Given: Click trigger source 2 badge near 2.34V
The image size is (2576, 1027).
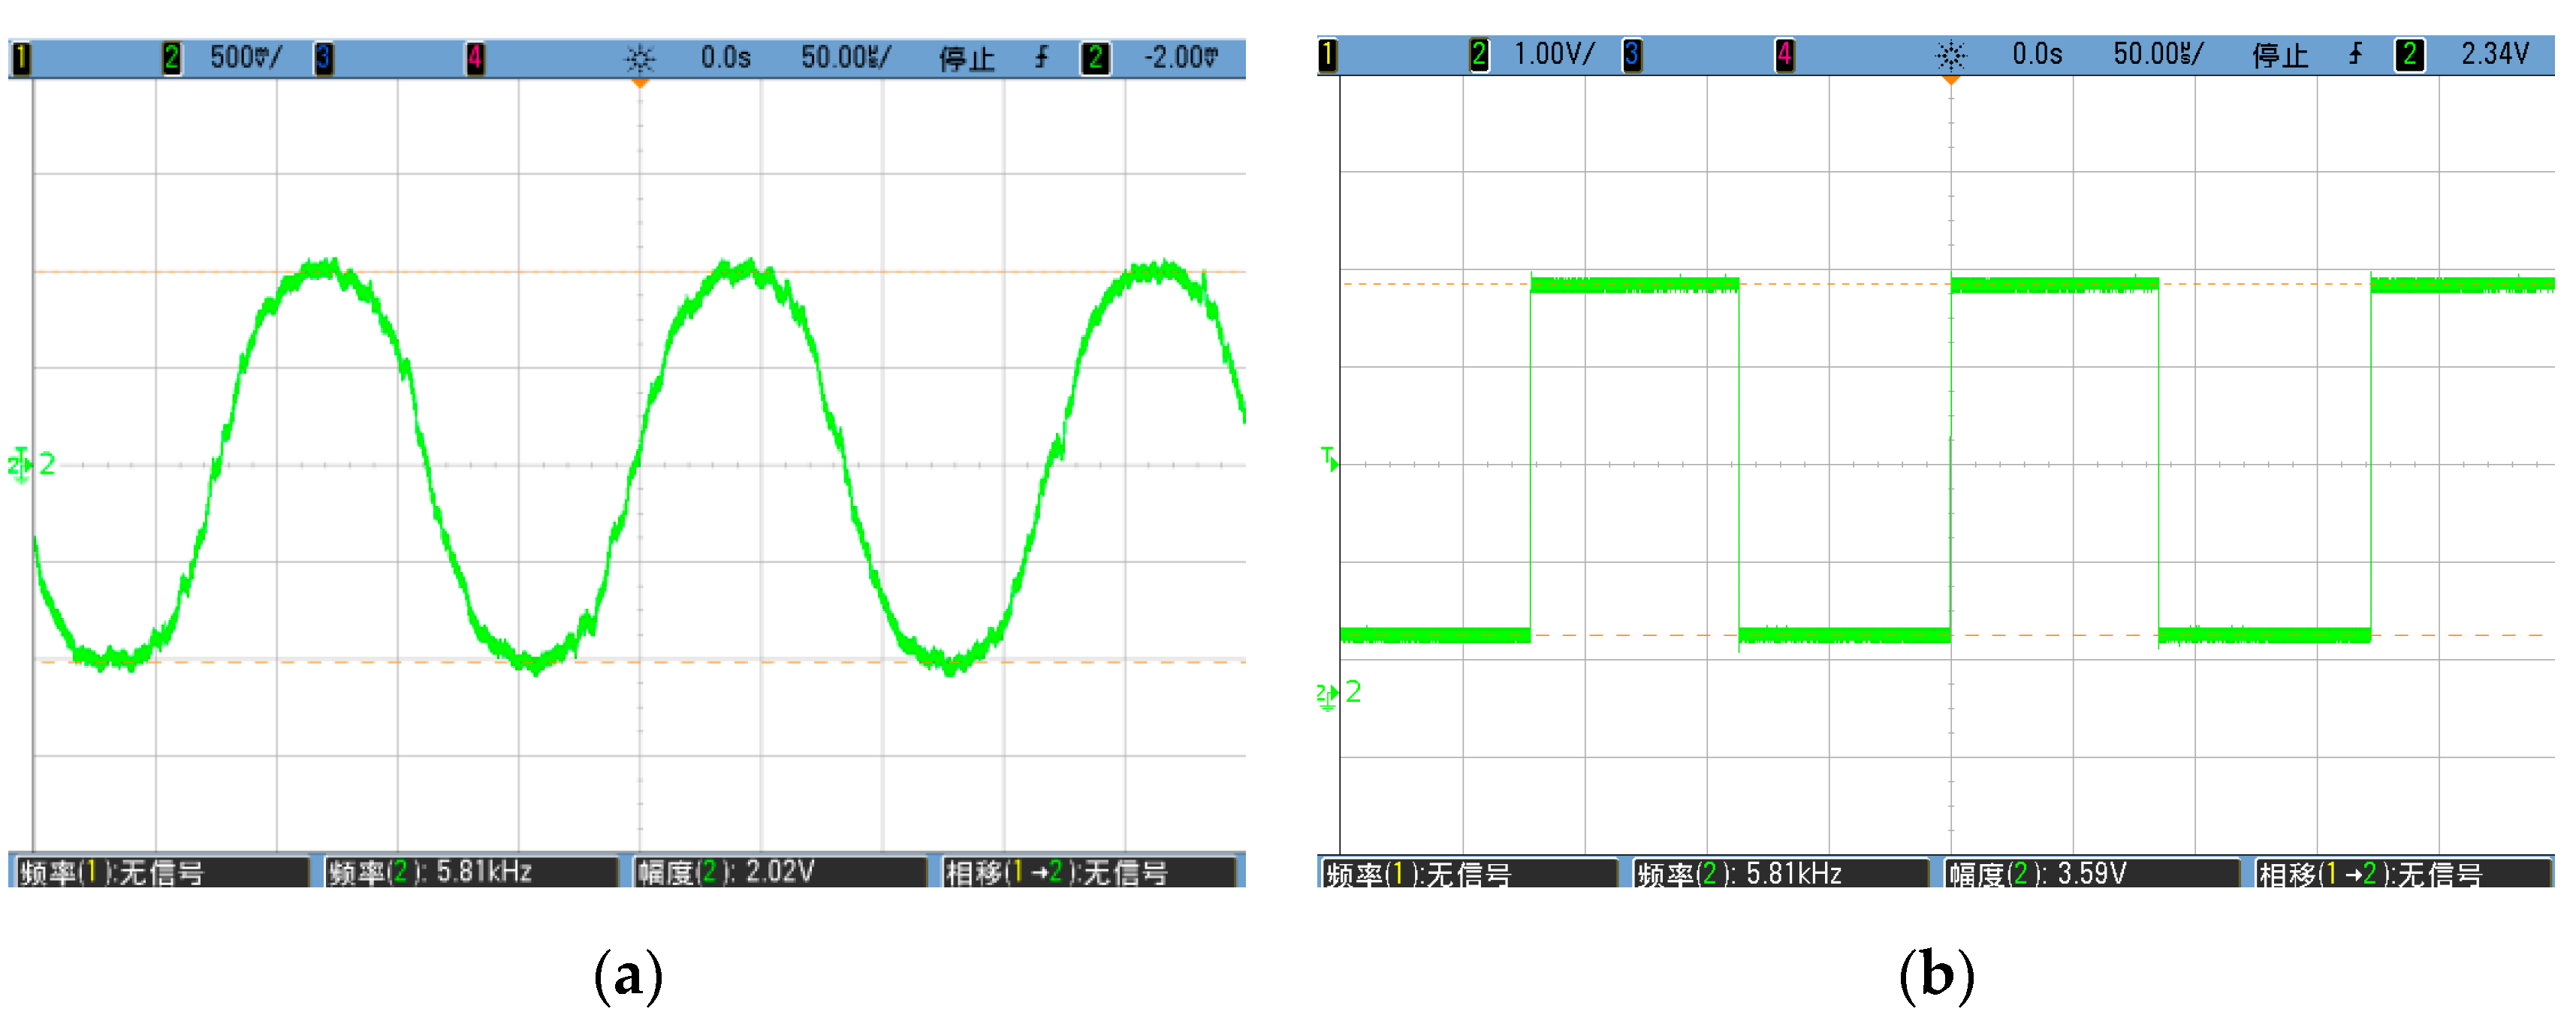Looking at the screenshot, I should (2409, 54).
